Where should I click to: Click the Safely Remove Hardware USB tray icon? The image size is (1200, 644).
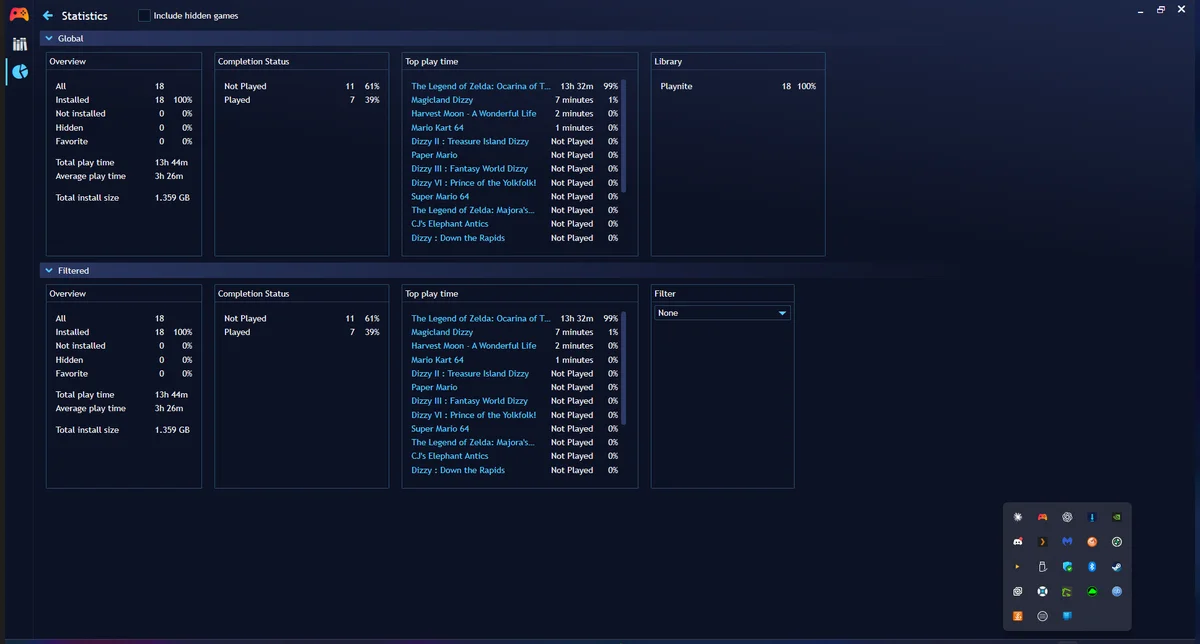1042,567
